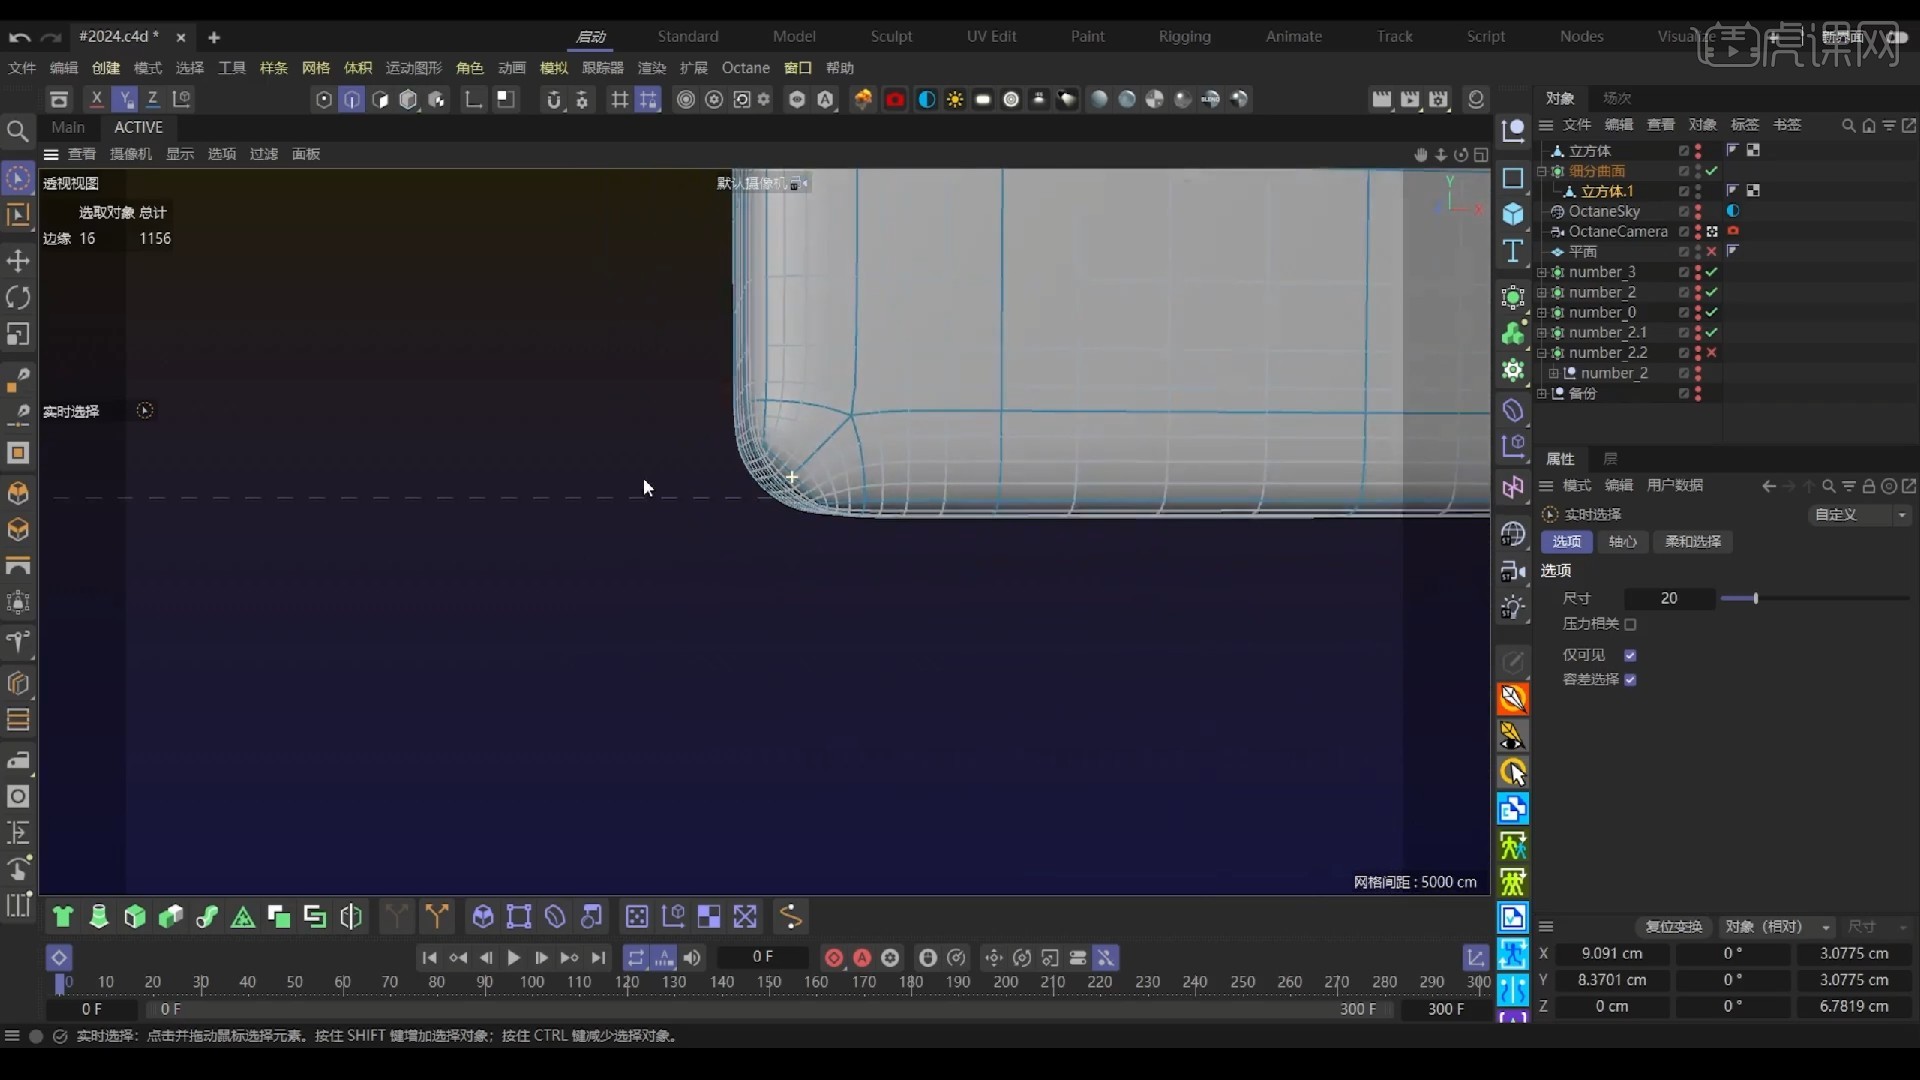Click the record keyframe button
This screenshot has width=1920, height=1080.
[x=833, y=958]
